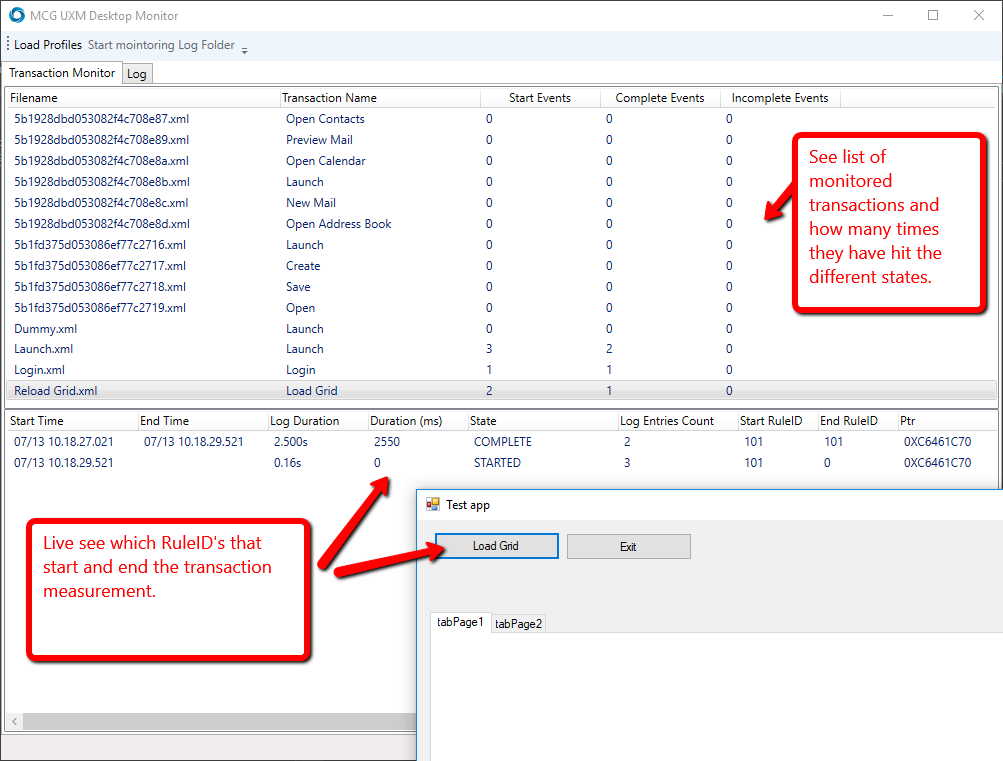Click the Test app window icon
This screenshot has height=761, width=1003.
point(433,505)
